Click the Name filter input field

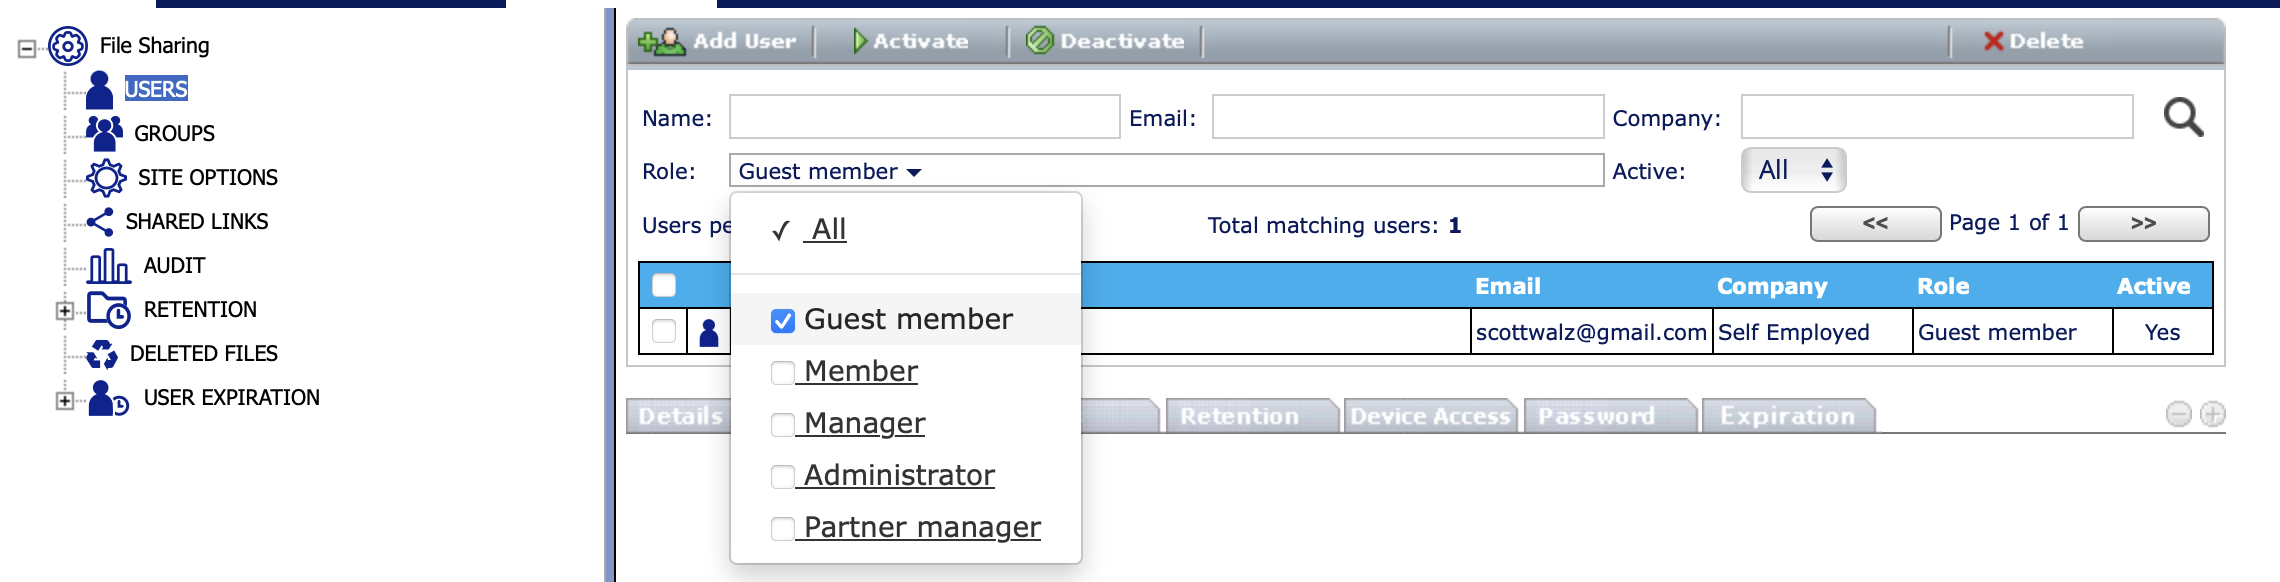coord(924,118)
